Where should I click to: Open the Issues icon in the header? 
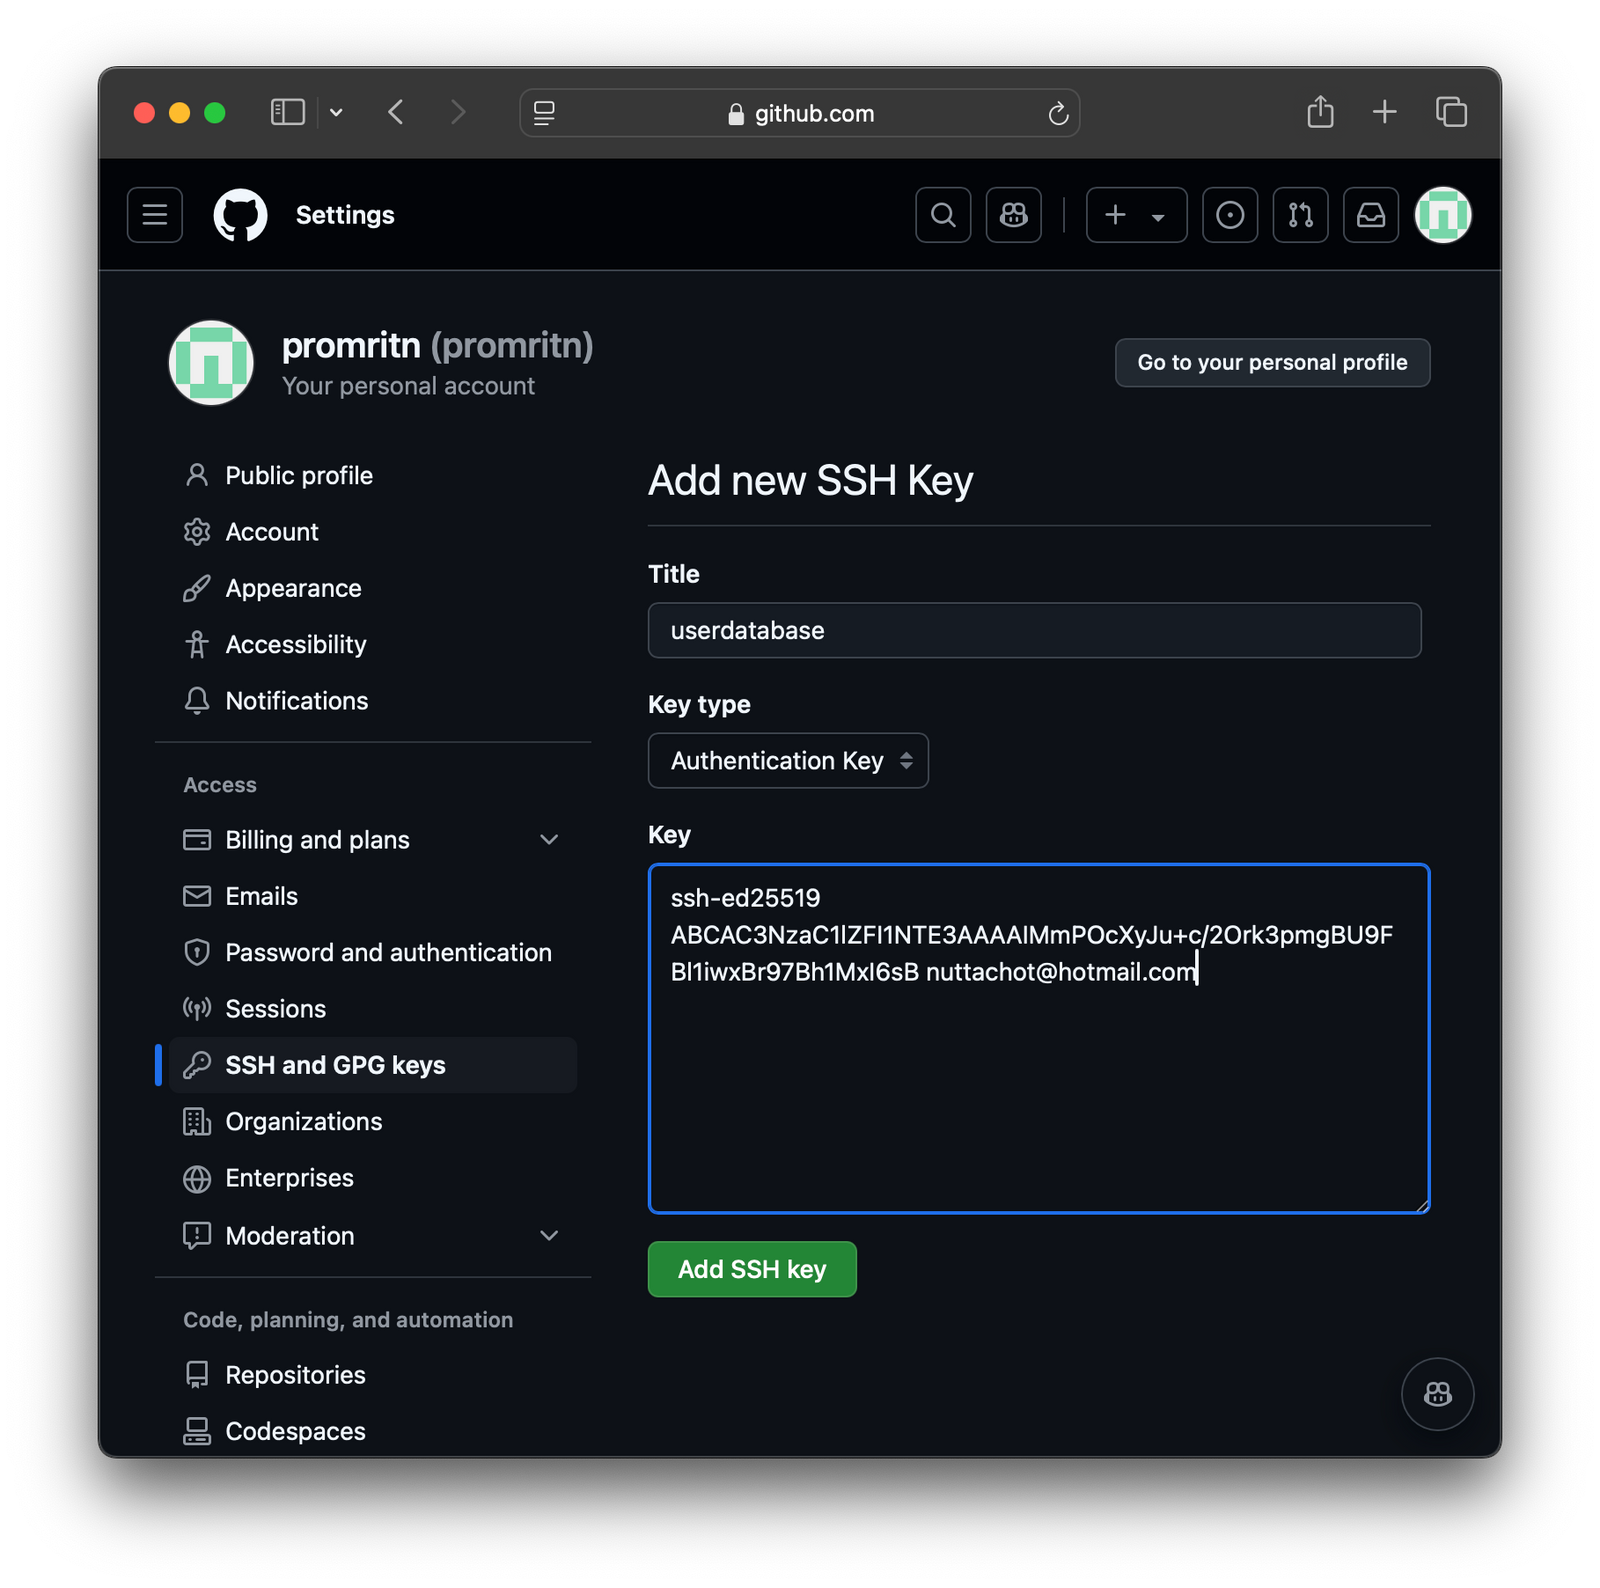tap(1230, 214)
